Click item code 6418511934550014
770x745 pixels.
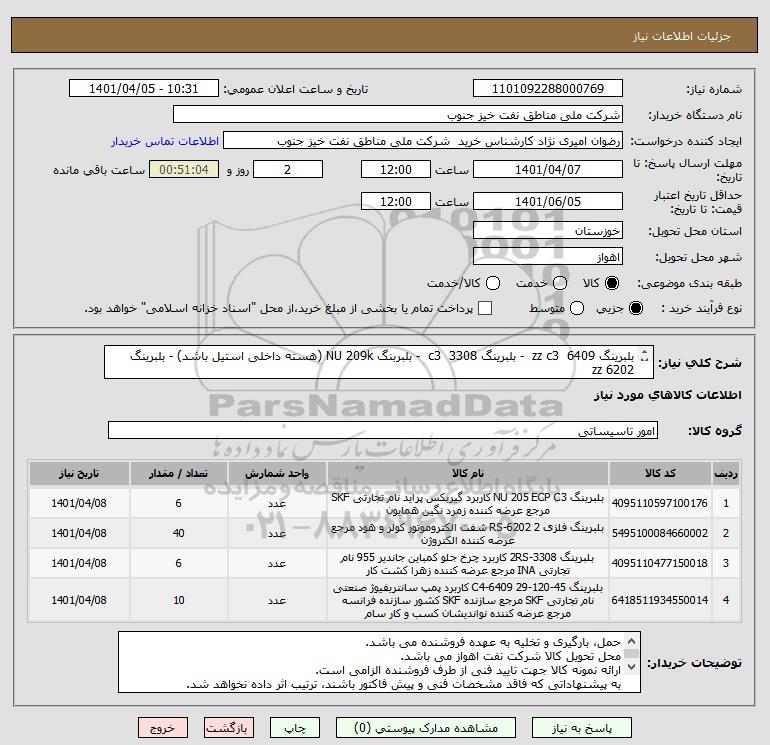[x=660, y=600]
